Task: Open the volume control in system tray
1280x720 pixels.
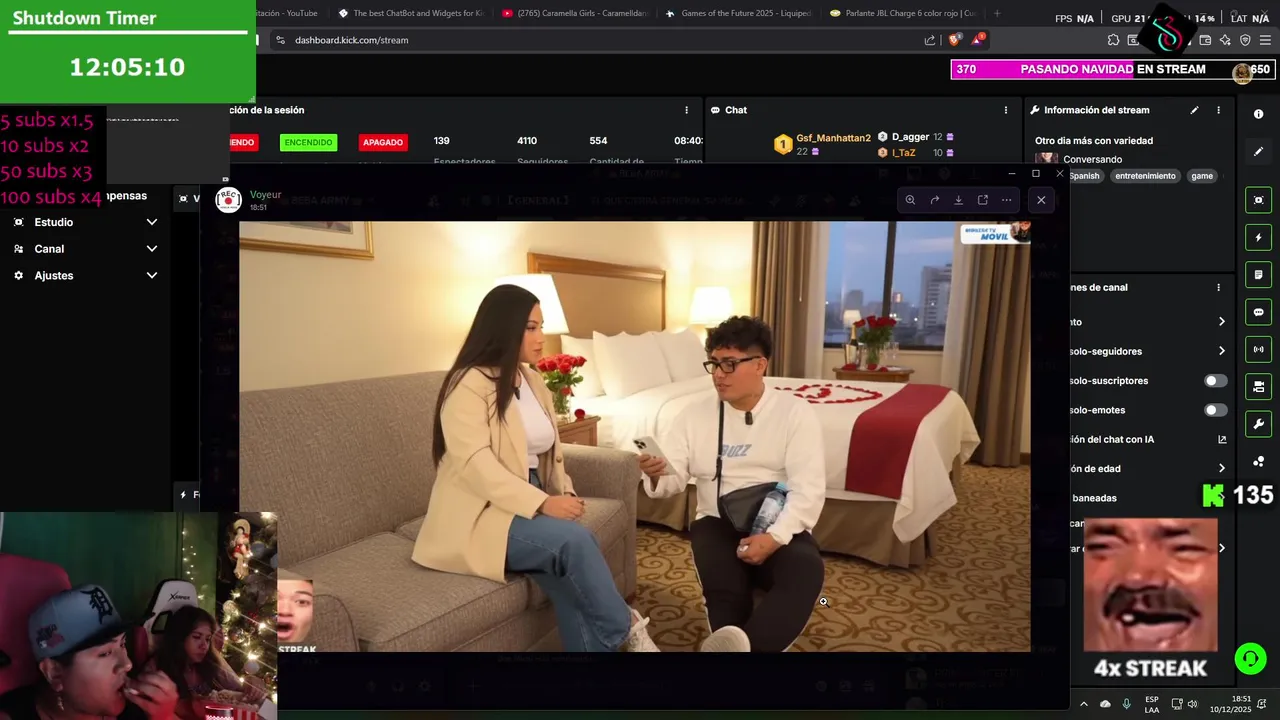Action: tap(1192, 704)
